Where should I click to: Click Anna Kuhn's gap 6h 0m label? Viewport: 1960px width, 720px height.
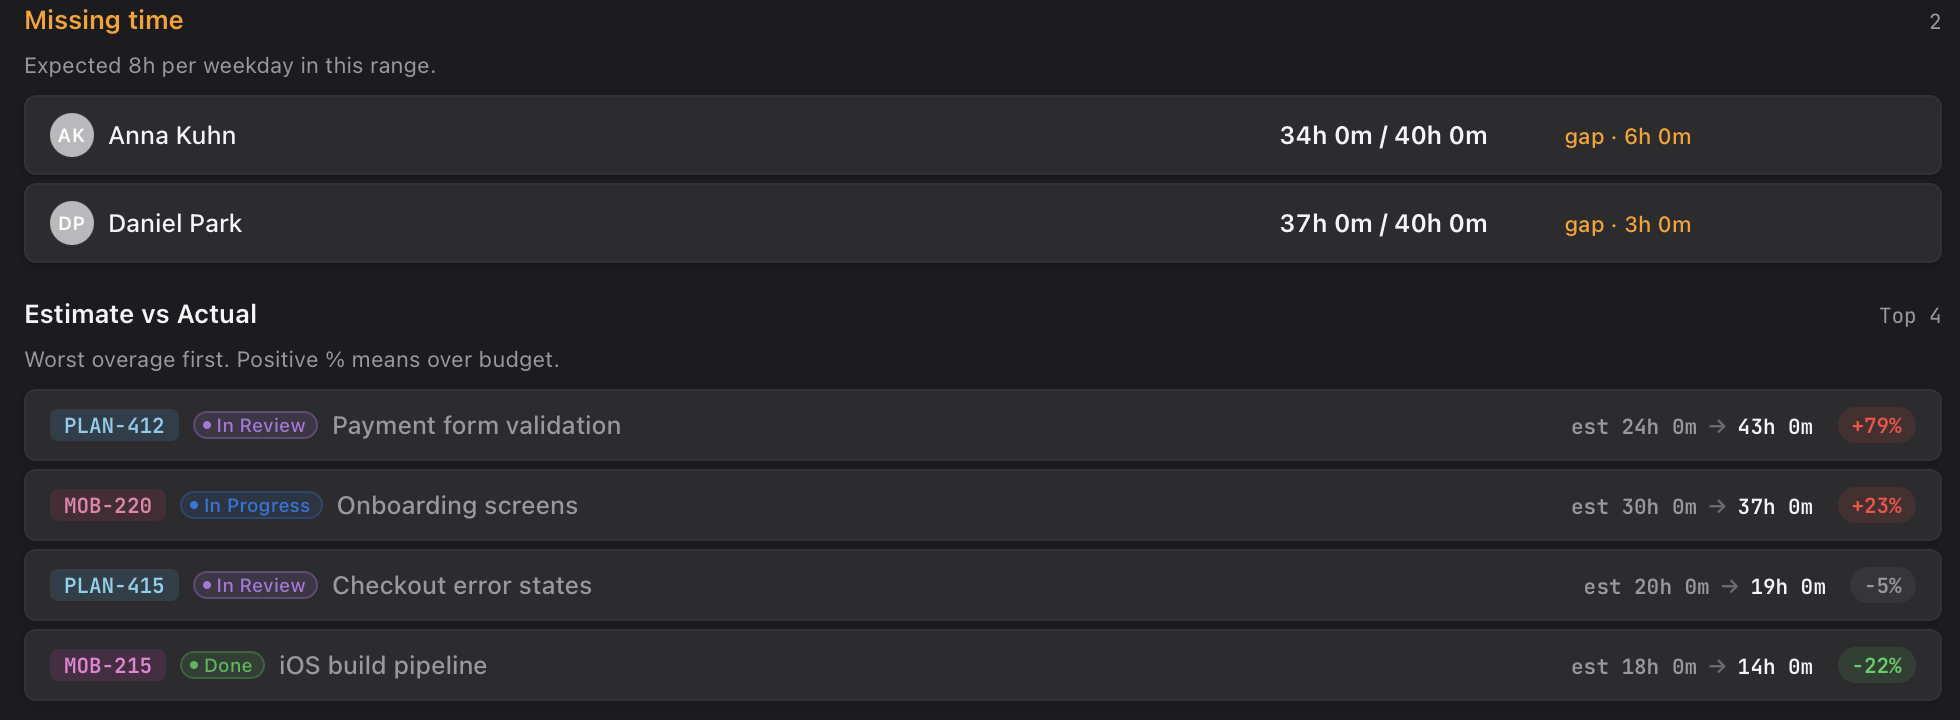(1627, 136)
